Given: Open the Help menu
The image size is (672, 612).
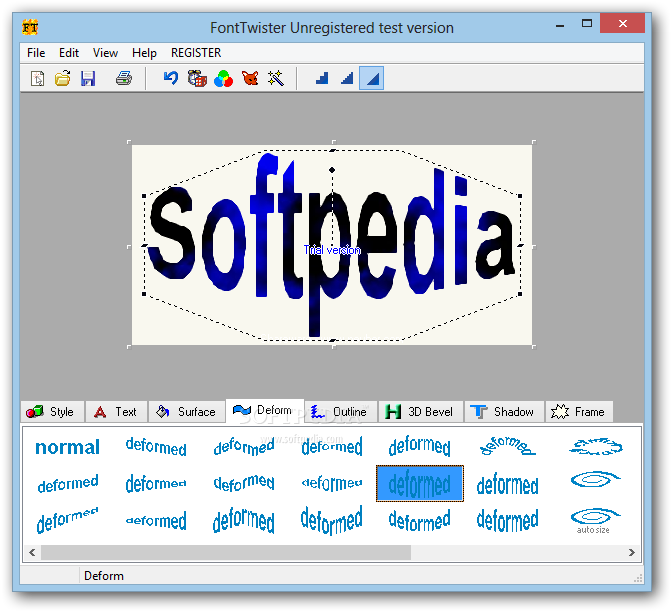Looking at the screenshot, I should (144, 53).
